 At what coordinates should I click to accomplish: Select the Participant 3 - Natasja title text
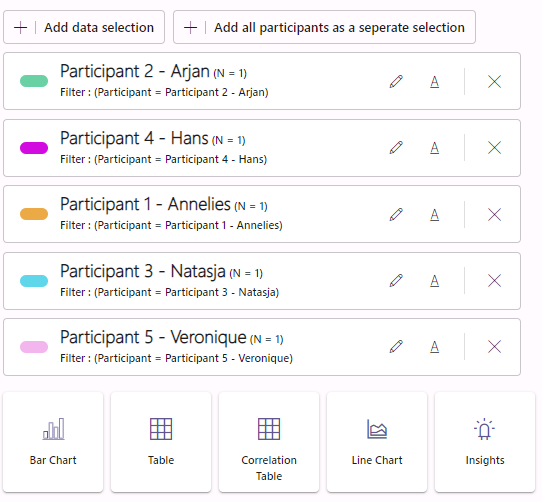[143, 271]
